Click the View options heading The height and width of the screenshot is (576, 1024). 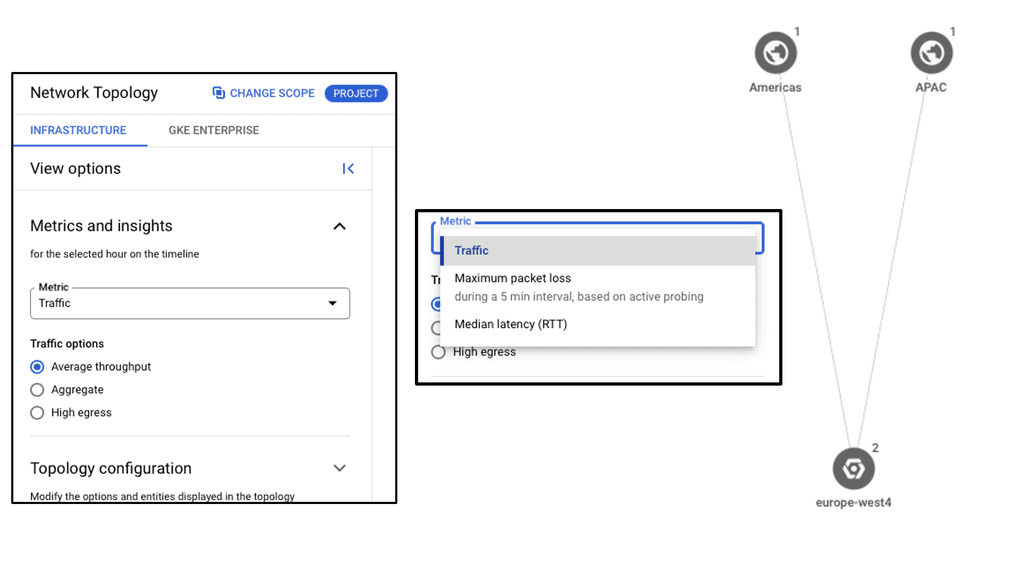point(75,168)
